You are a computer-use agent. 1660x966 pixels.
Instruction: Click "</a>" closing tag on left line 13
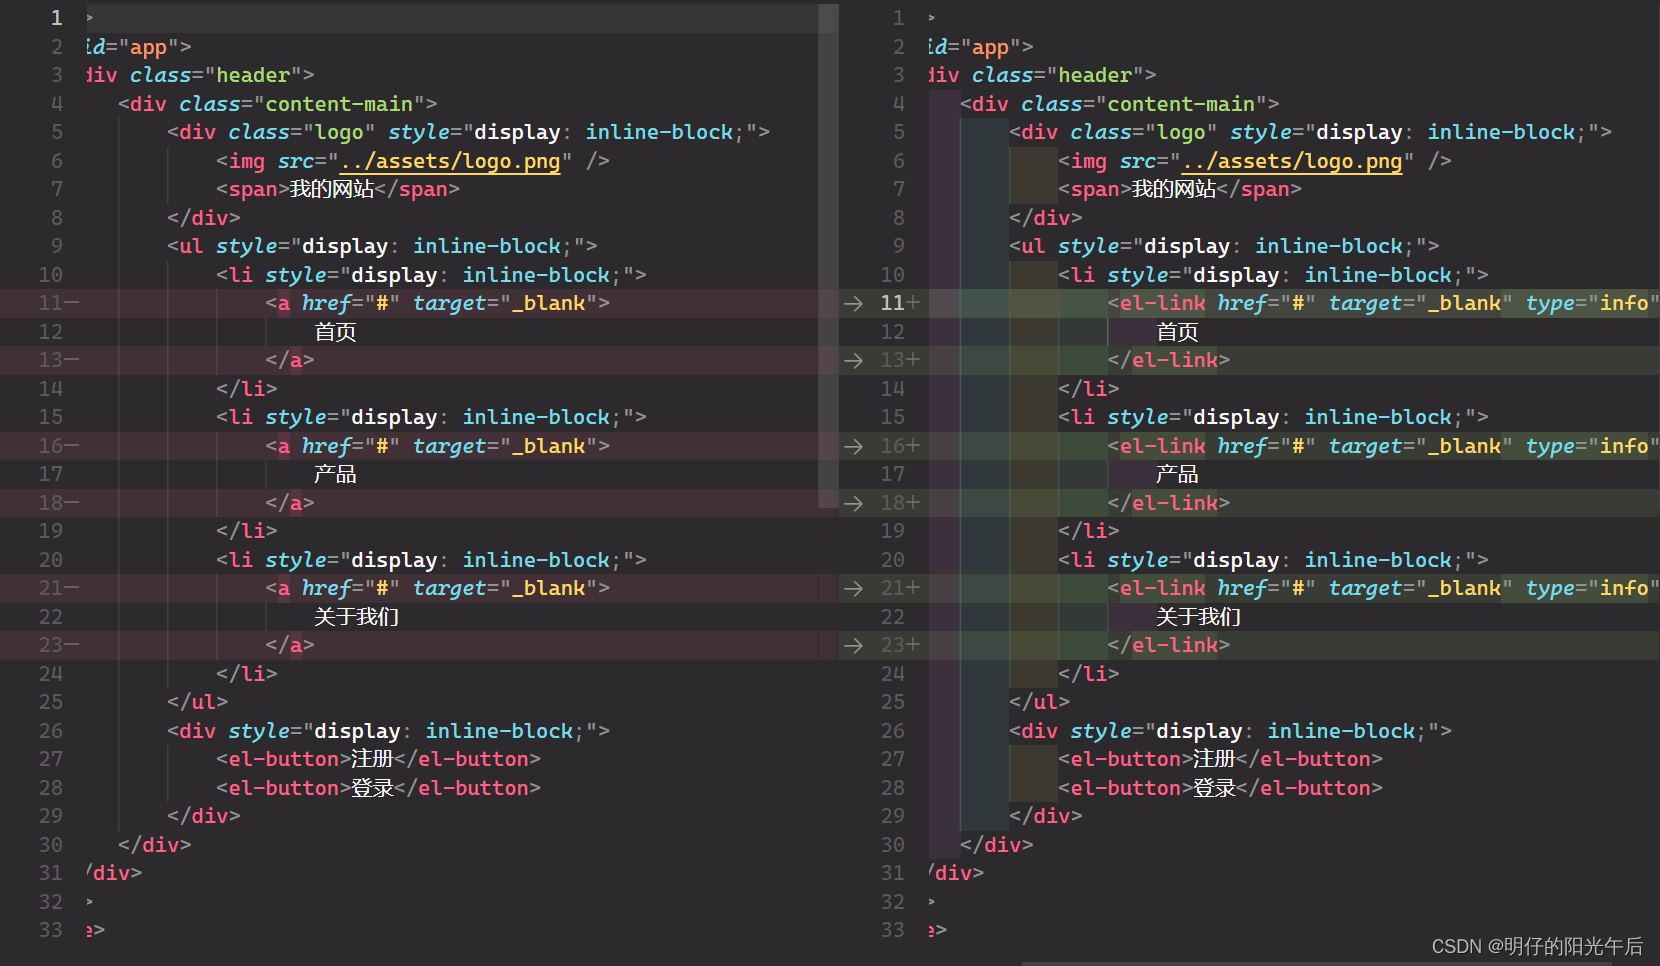click(290, 360)
